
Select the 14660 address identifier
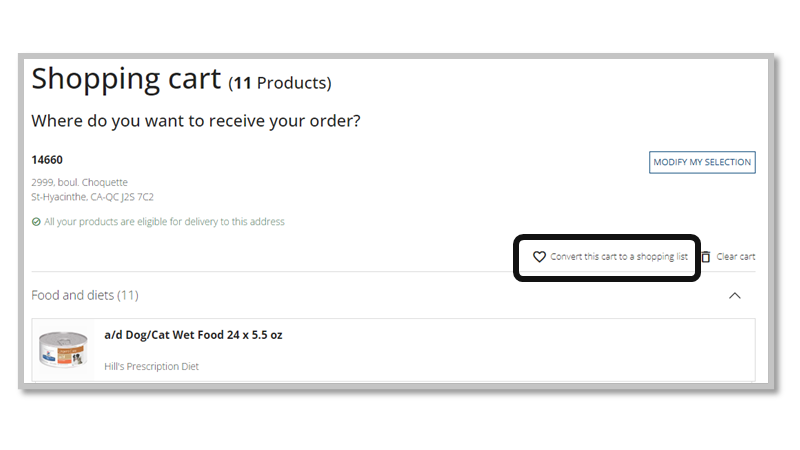point(47,160)
